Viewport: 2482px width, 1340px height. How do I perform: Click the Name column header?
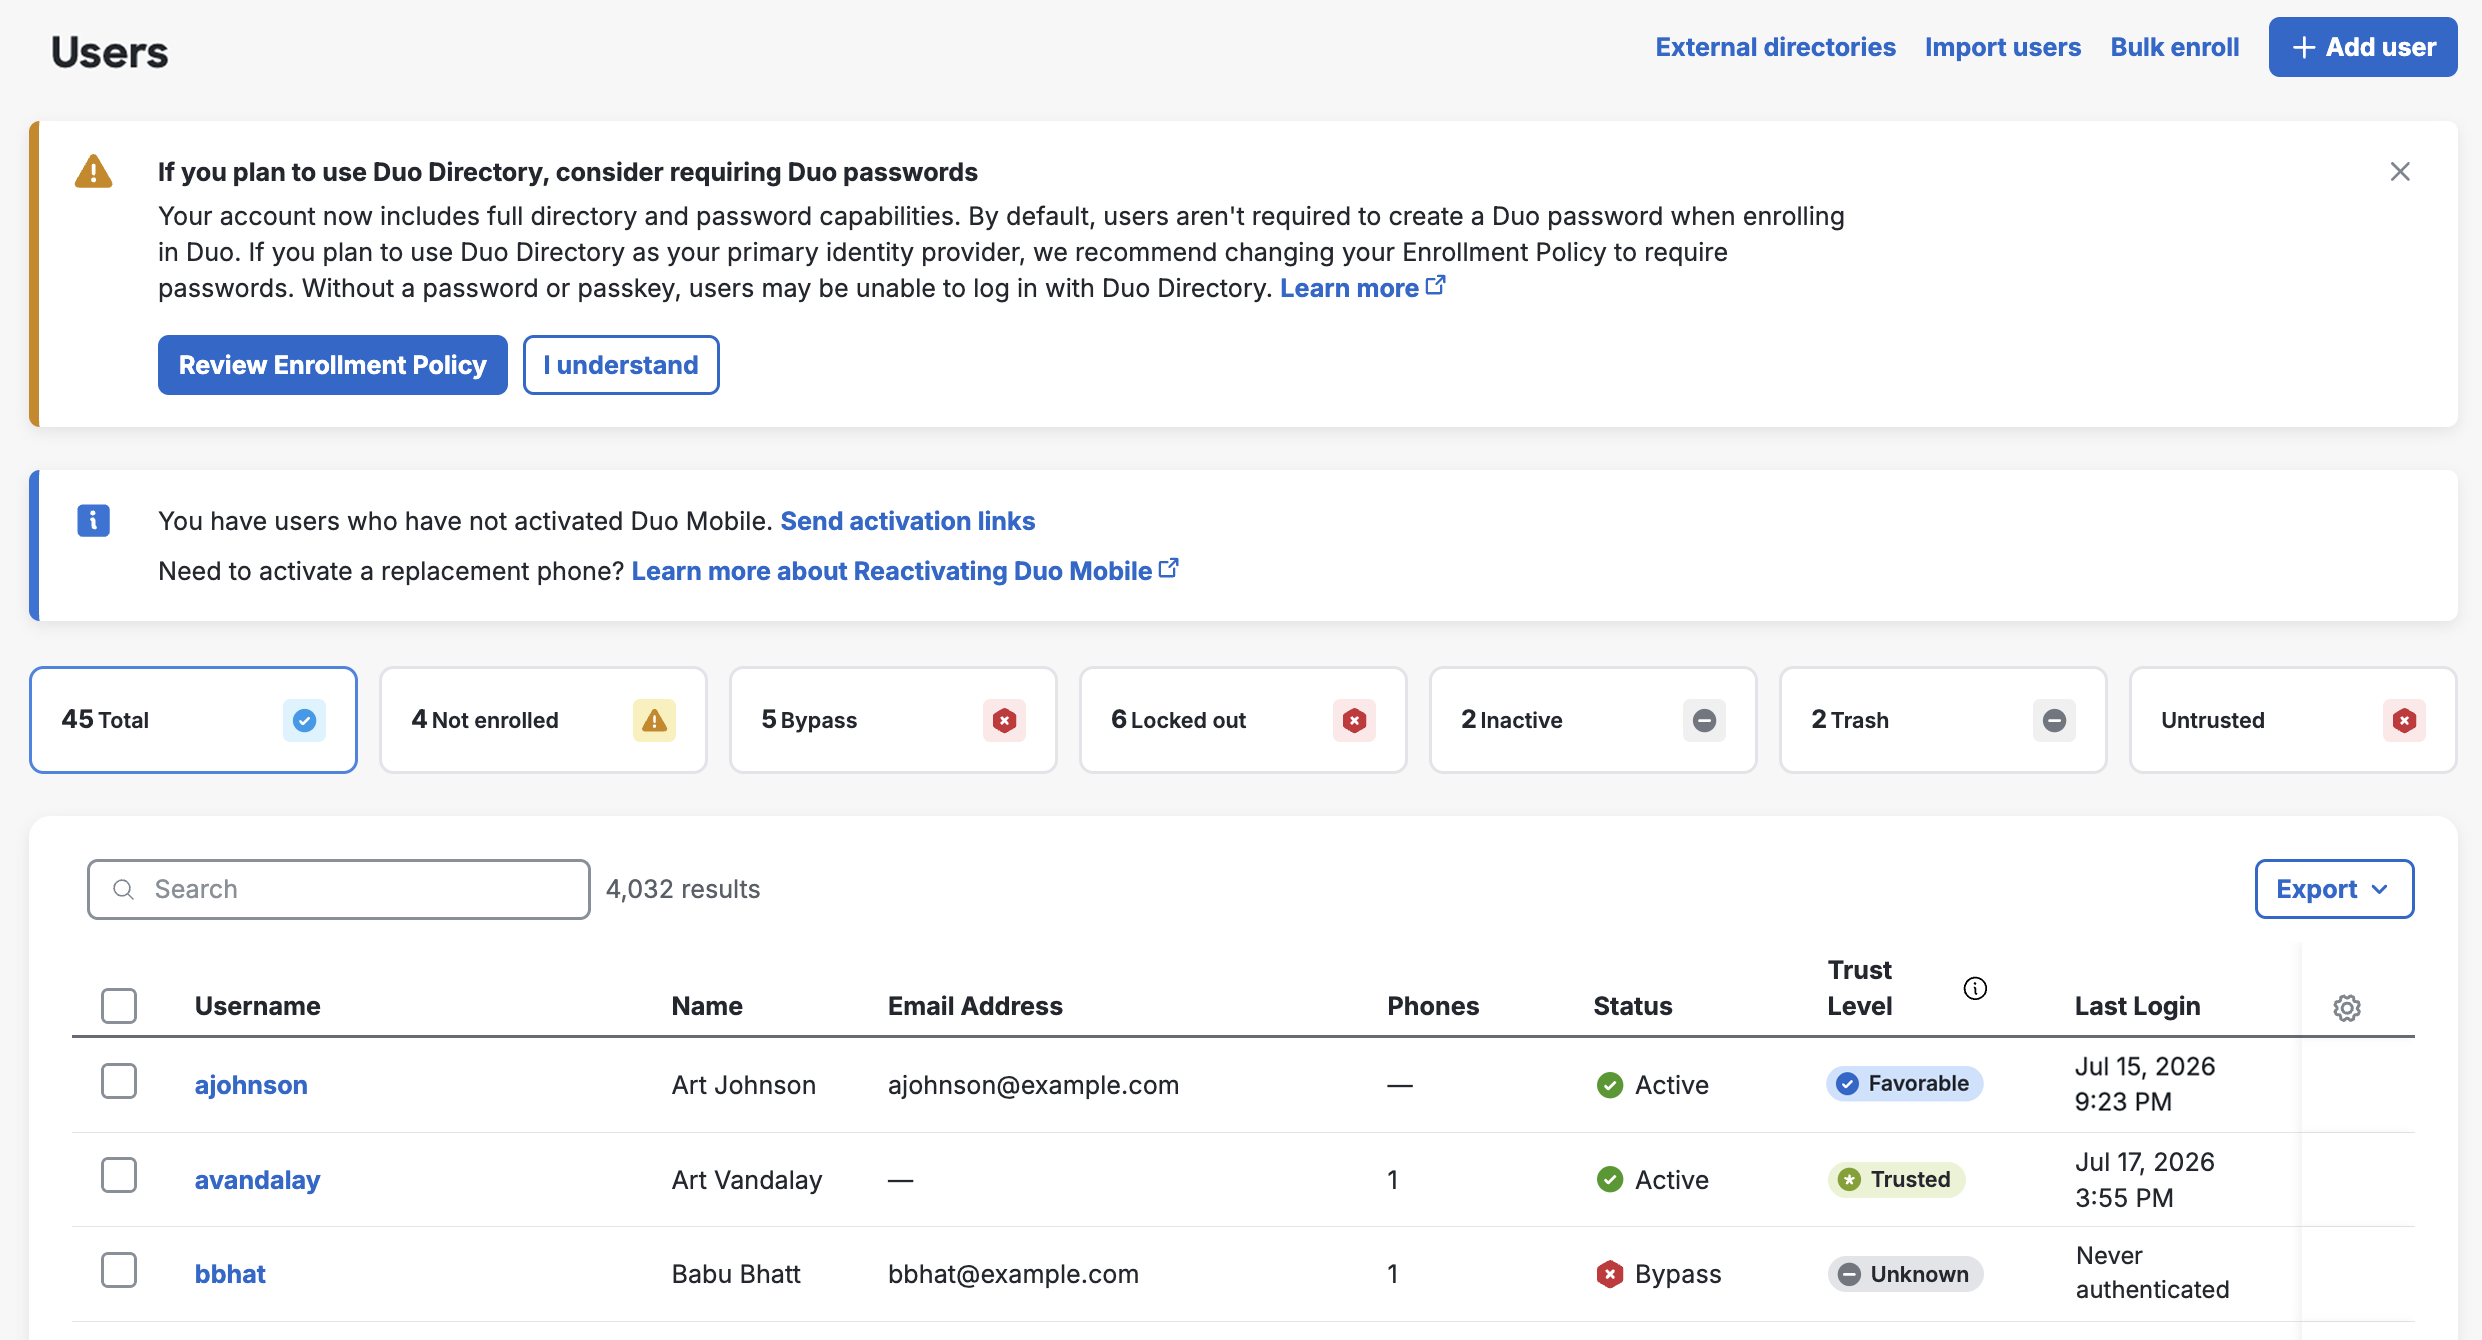pos(707,1006)
